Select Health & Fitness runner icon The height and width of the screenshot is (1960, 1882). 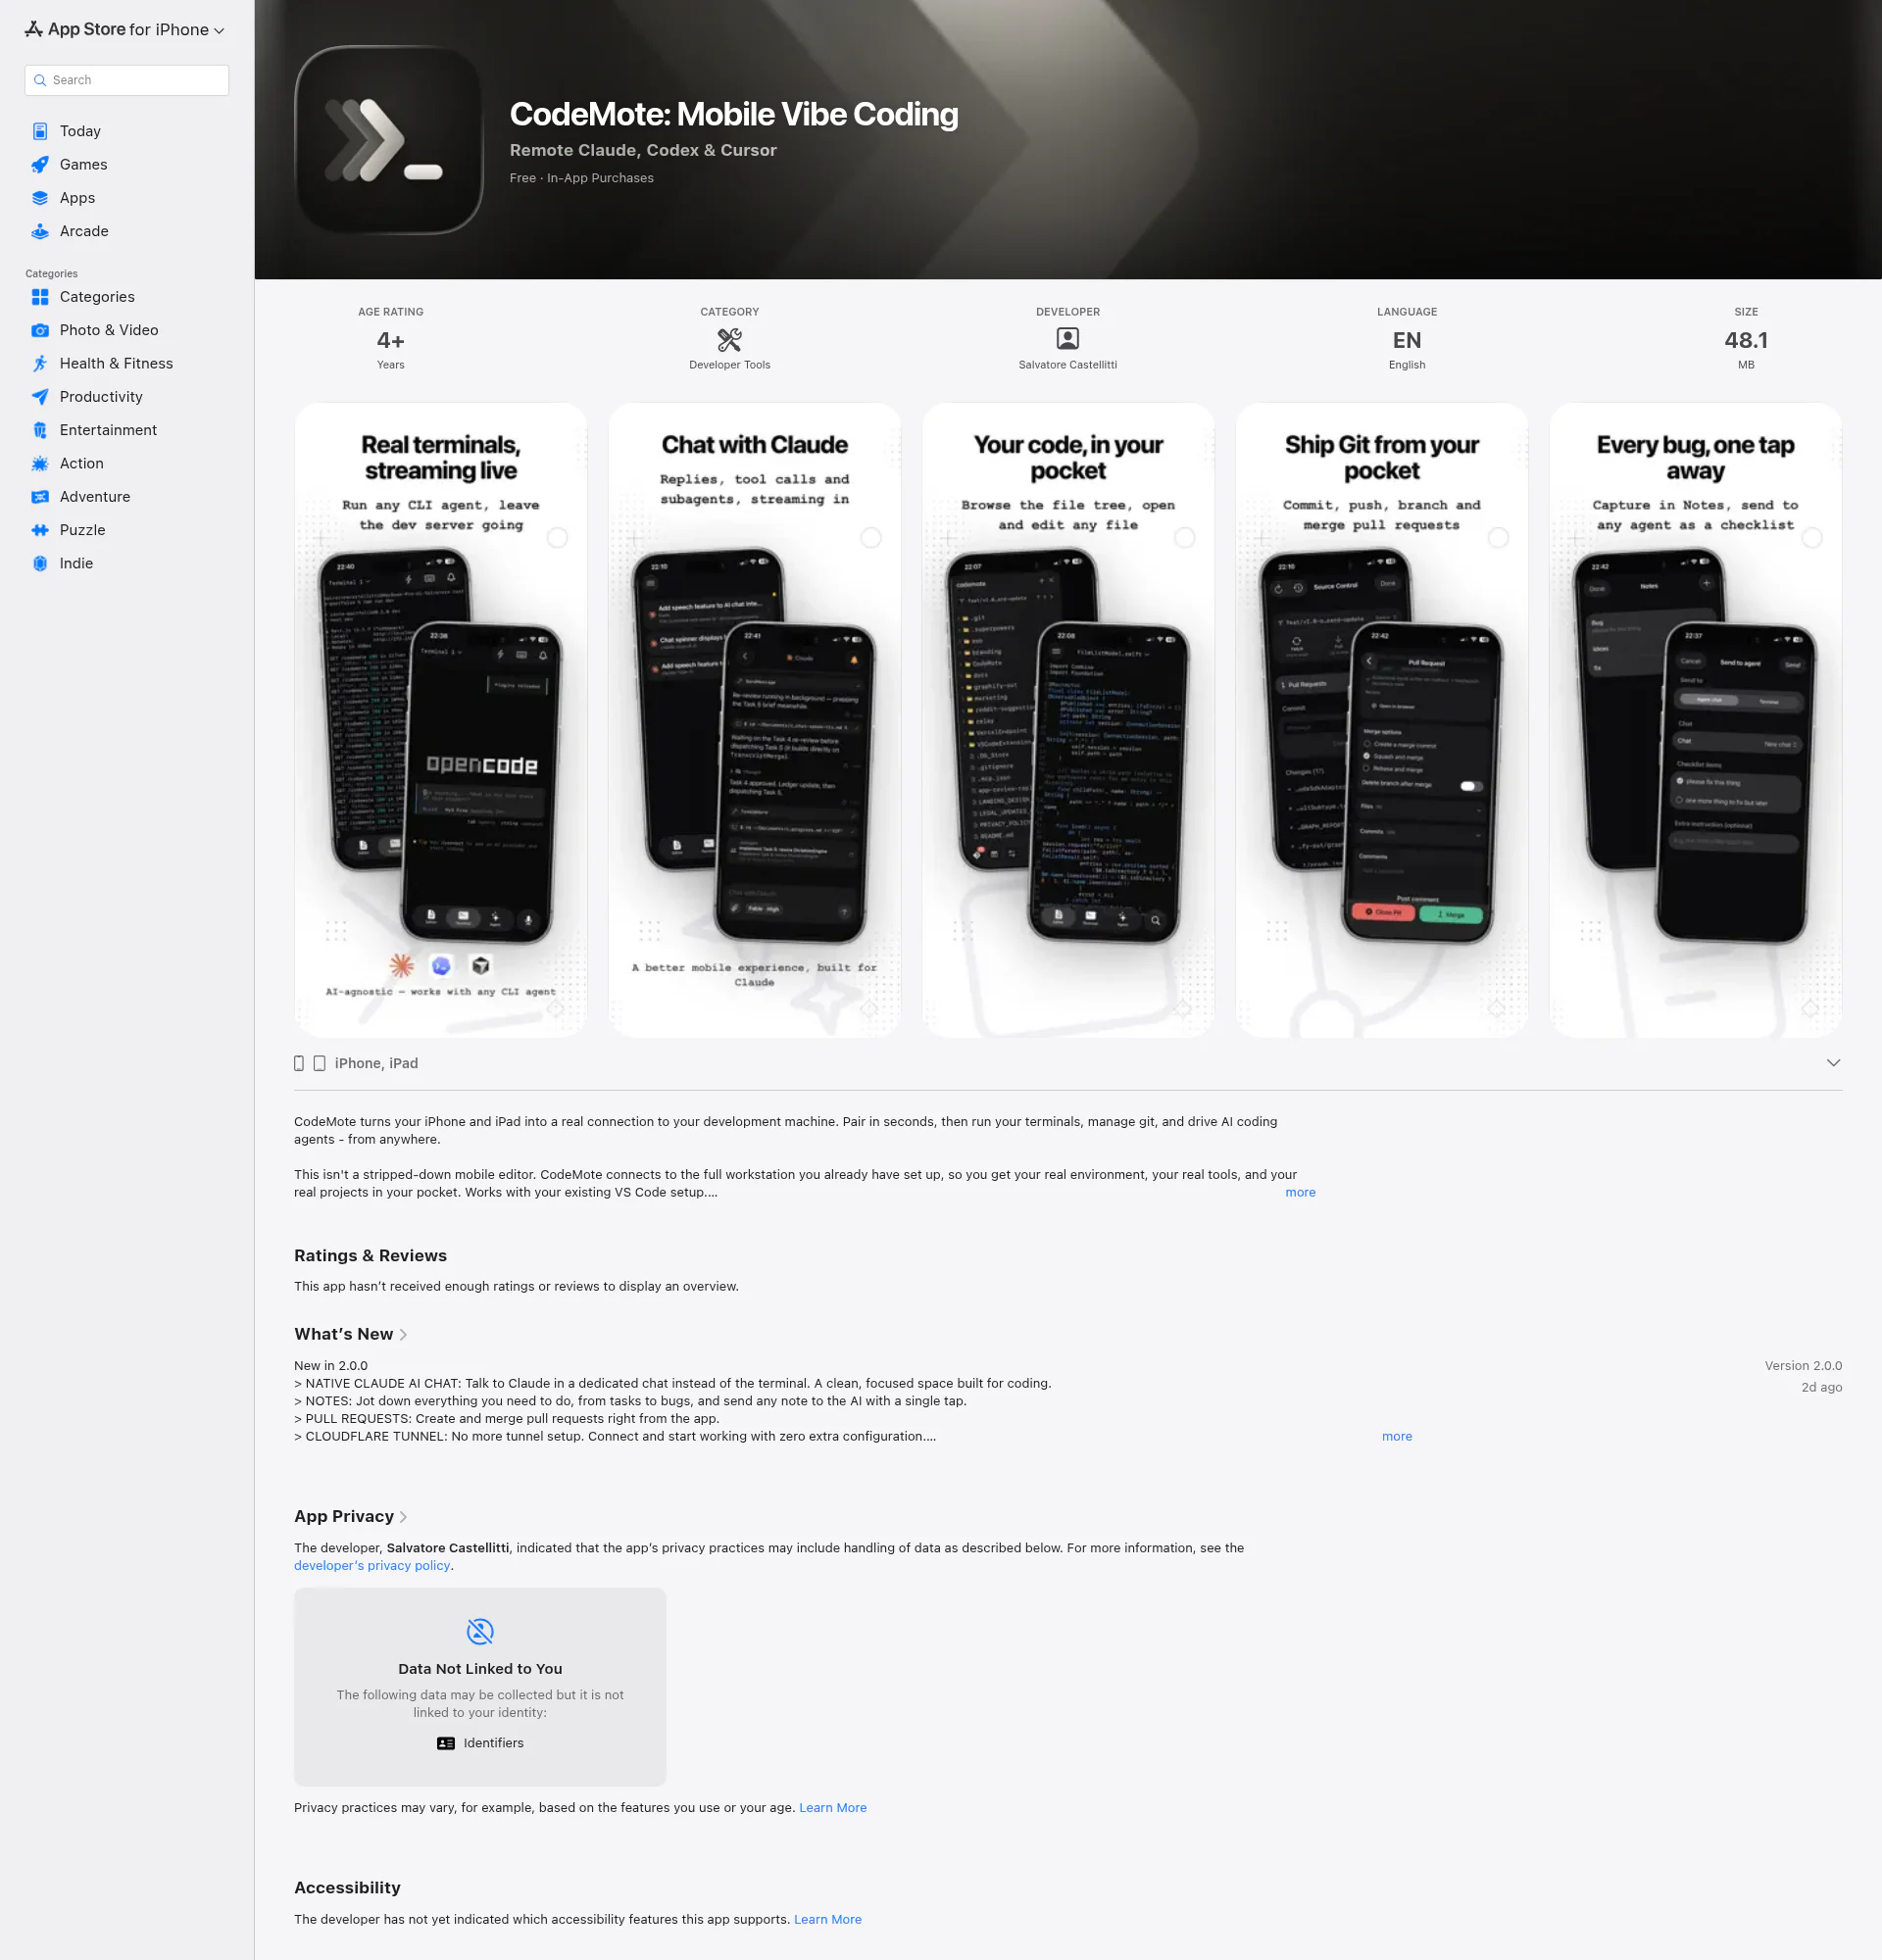pos(40,363)
